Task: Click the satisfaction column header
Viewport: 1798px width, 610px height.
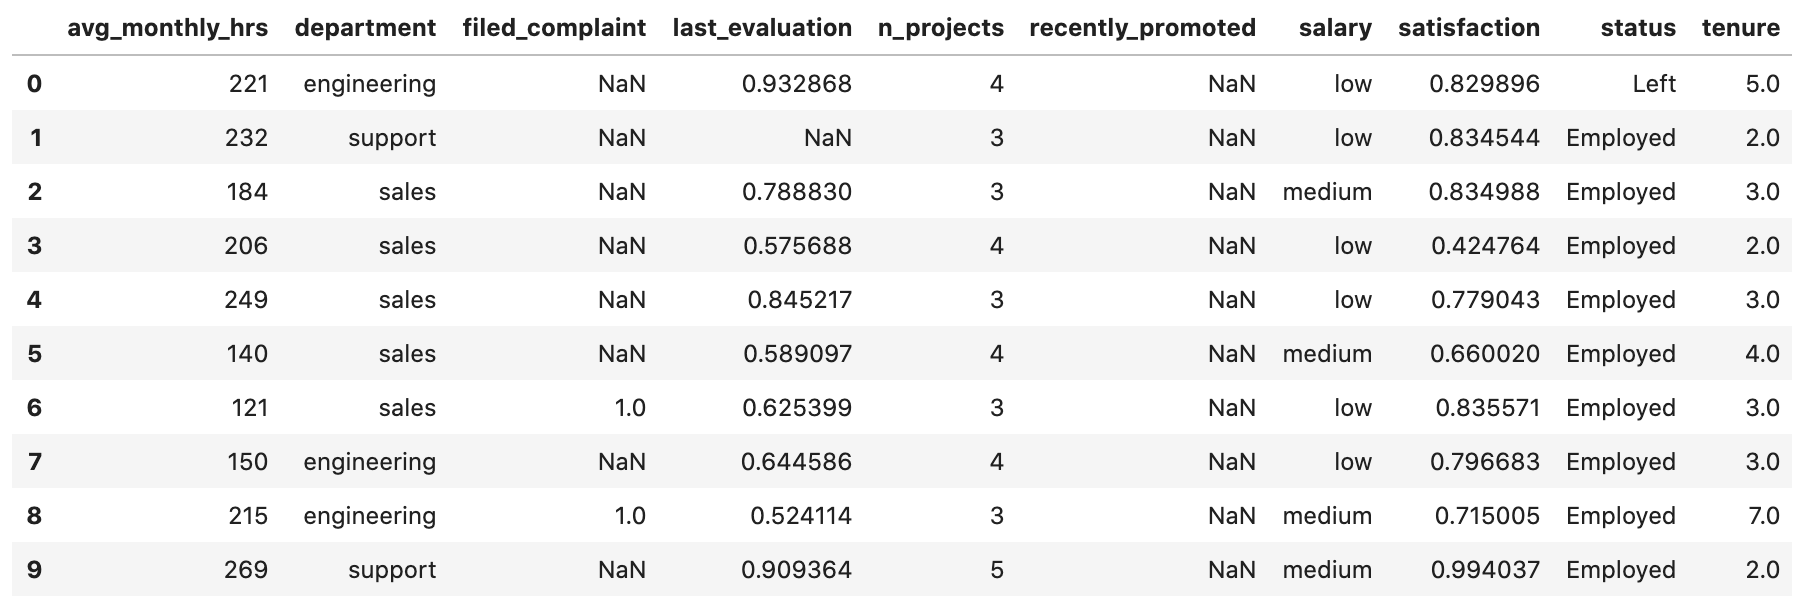Action: click(1469, 28)
